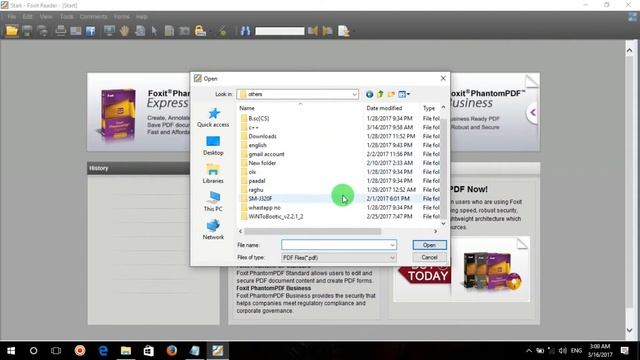Select the SM-J320F folder

pos(260,198)
